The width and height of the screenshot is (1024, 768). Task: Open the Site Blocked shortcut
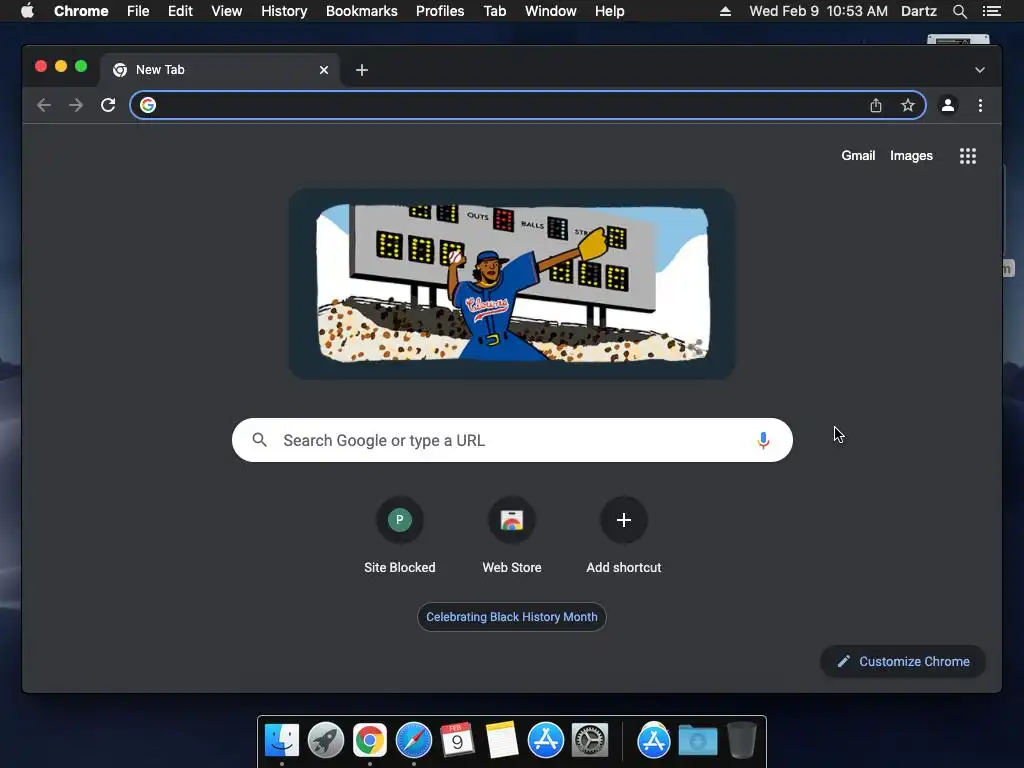[x=400, y=536]
